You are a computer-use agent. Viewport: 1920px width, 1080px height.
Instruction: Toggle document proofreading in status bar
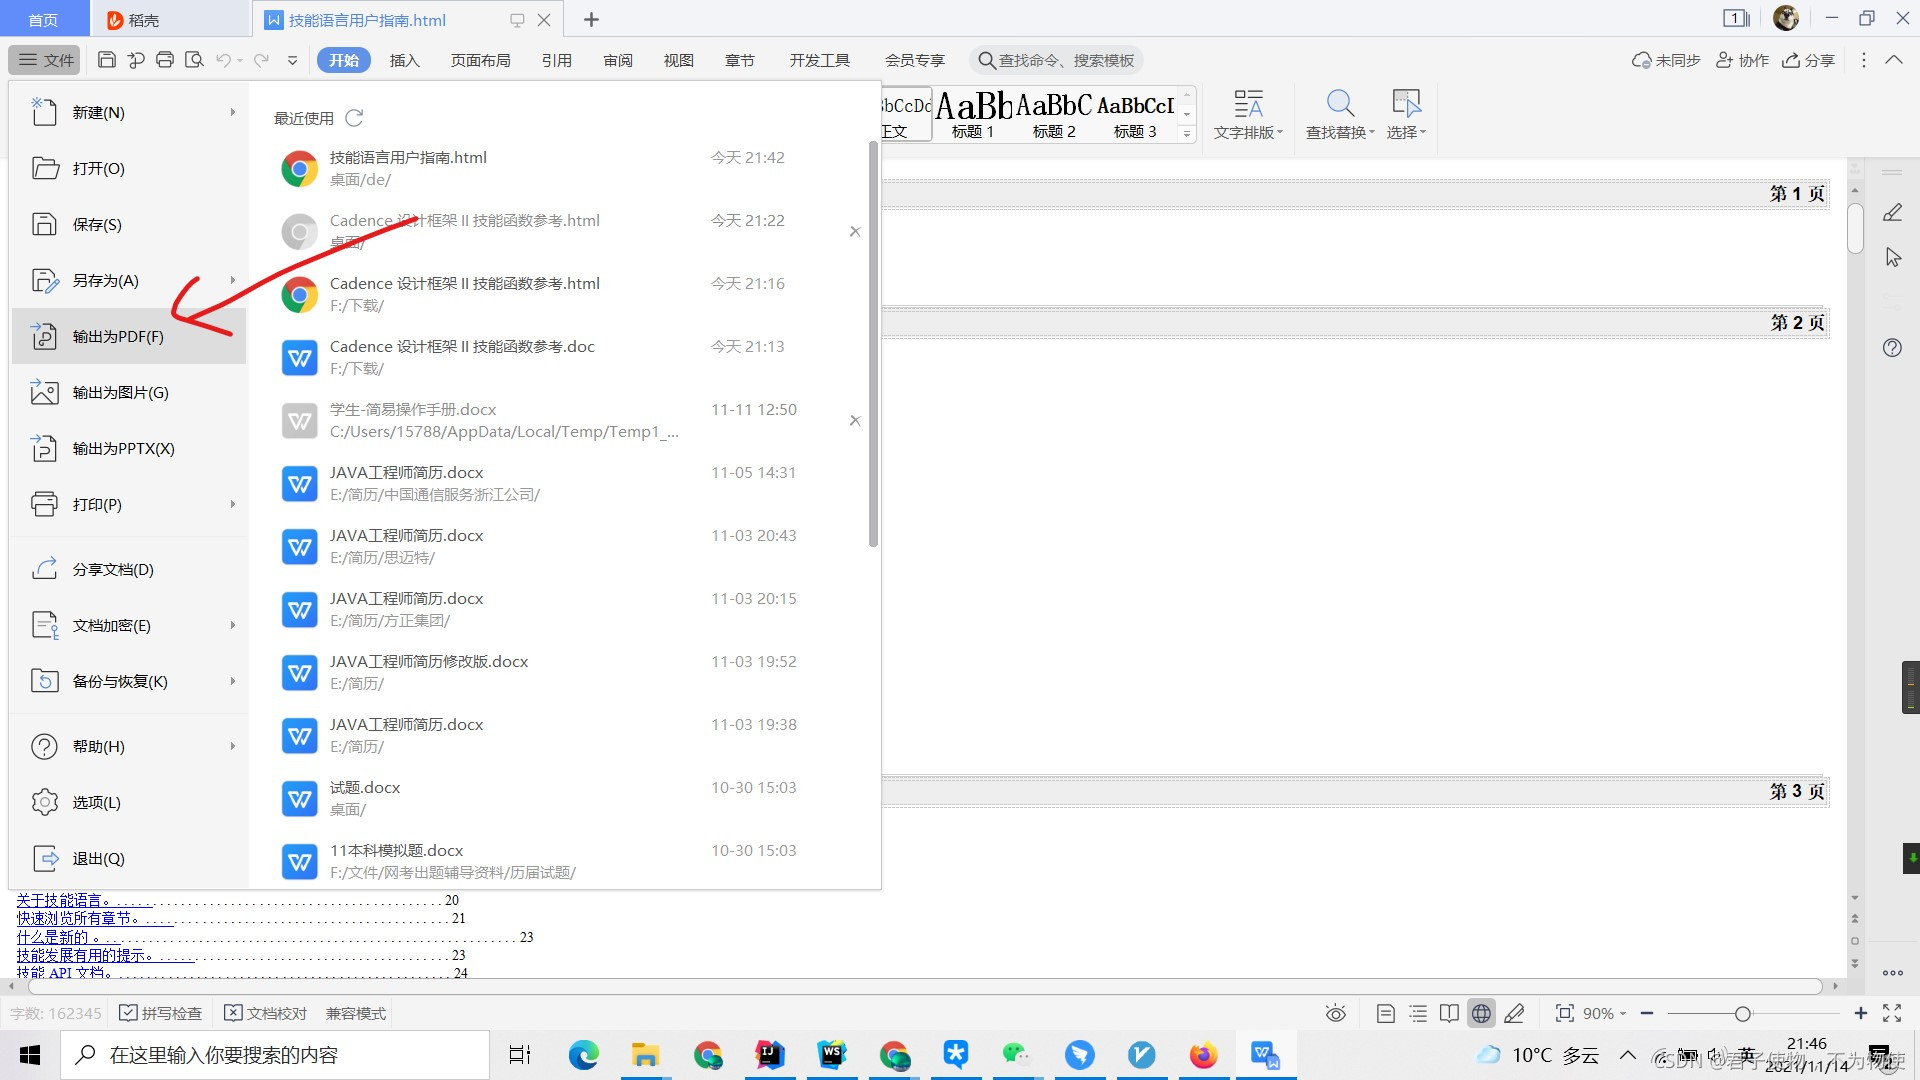pyautogui.click(x=266, y=1014)
